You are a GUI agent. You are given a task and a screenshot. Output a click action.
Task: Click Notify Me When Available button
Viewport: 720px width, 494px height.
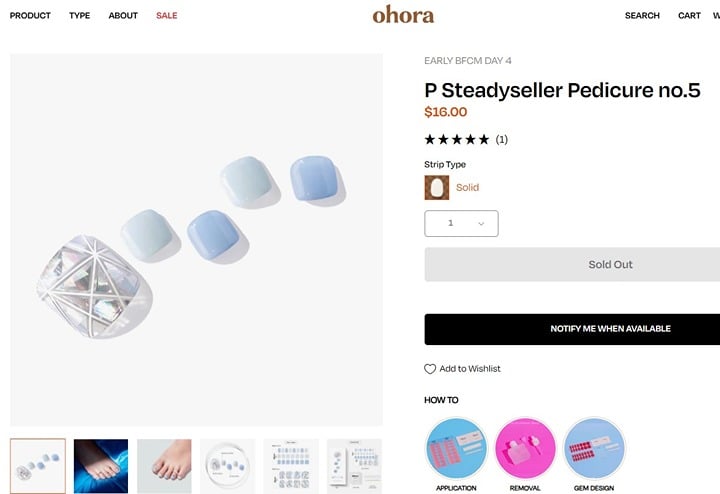coord(572,329)
